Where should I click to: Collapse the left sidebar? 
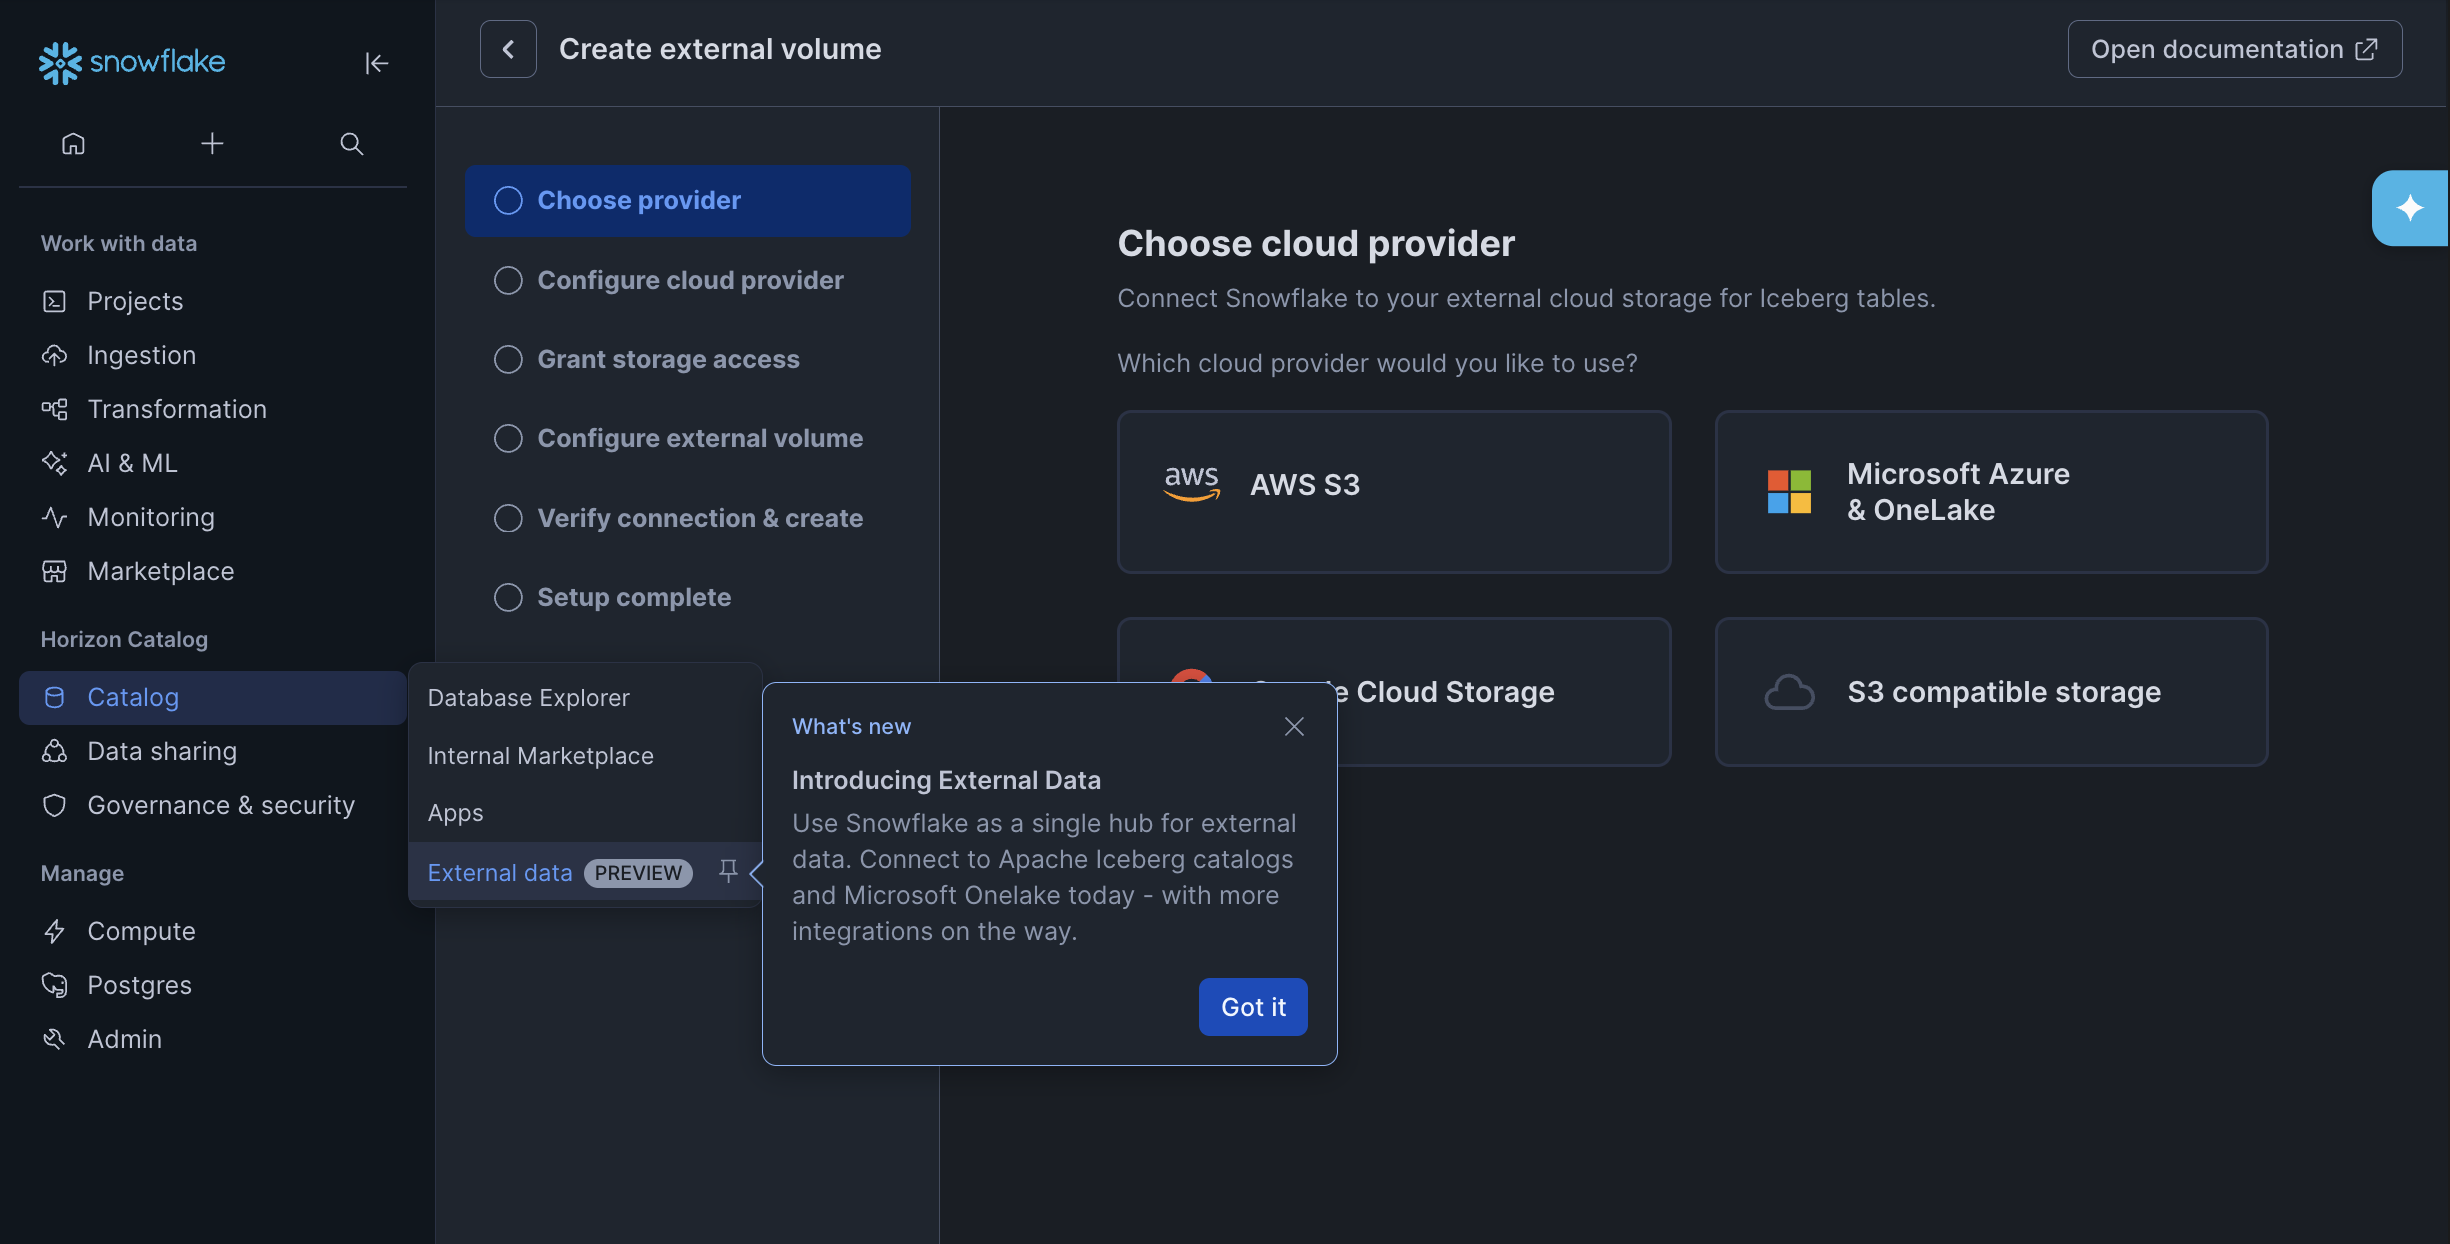point(377,63)
